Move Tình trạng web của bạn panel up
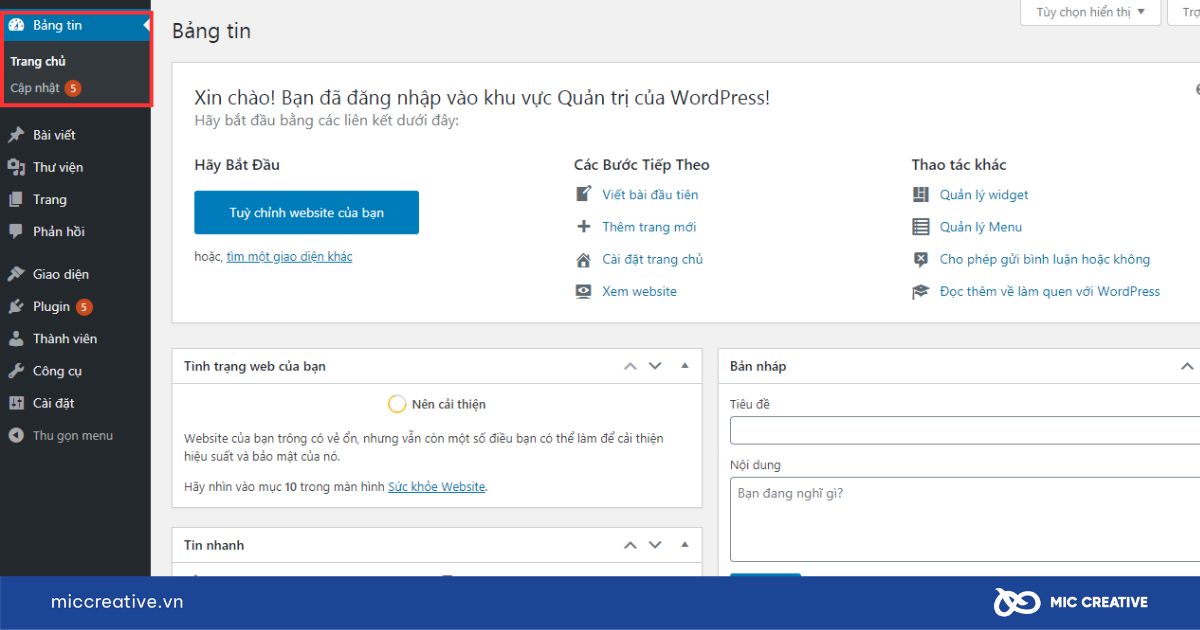 630,366
